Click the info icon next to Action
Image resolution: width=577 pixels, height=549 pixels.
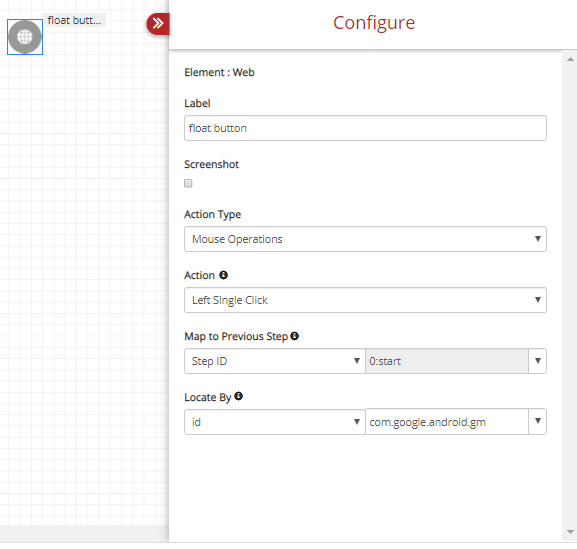223,275
